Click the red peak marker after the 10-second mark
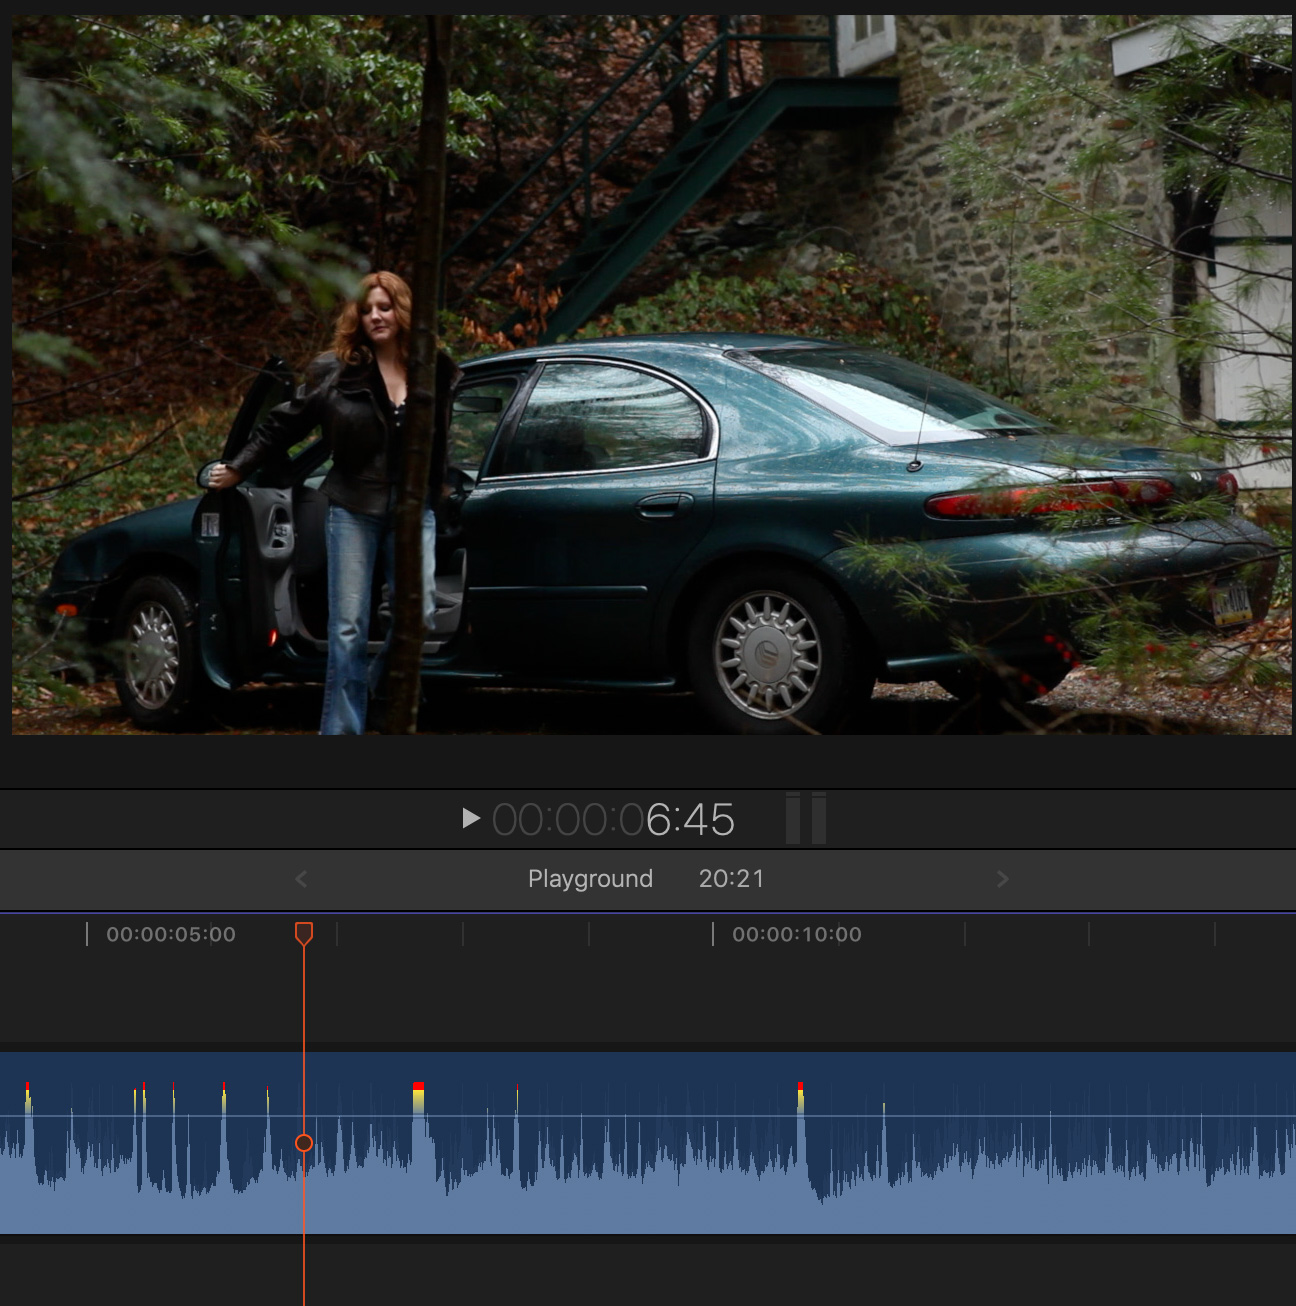The image size is (1296, 1306). click(x=800, y=1086)
